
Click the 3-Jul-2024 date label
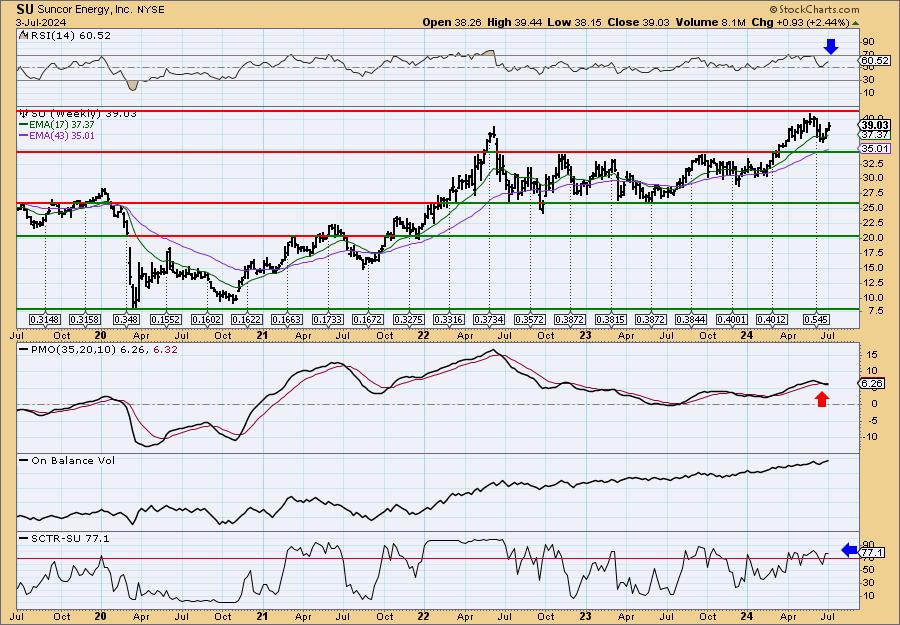pyautogui.click(x=41, y=23)
